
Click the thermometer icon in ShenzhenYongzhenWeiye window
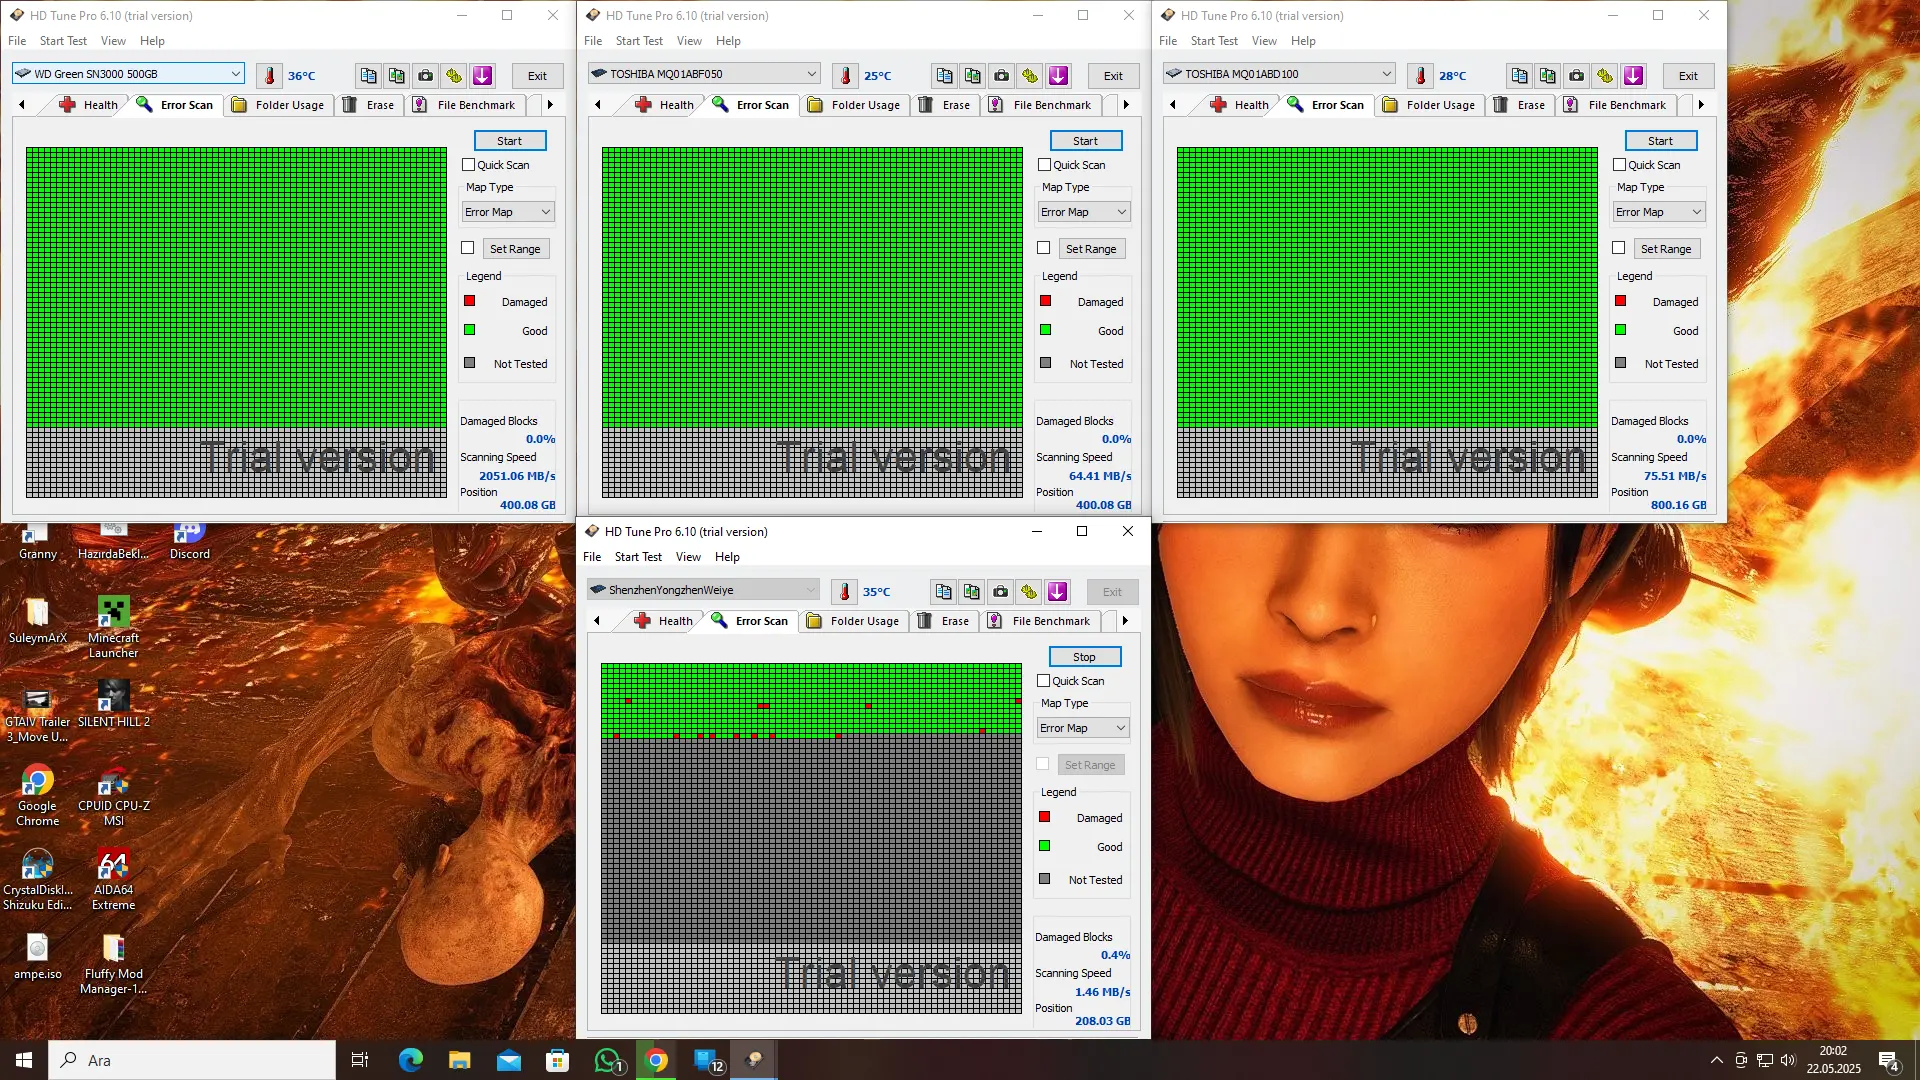[x=844, y=592]
